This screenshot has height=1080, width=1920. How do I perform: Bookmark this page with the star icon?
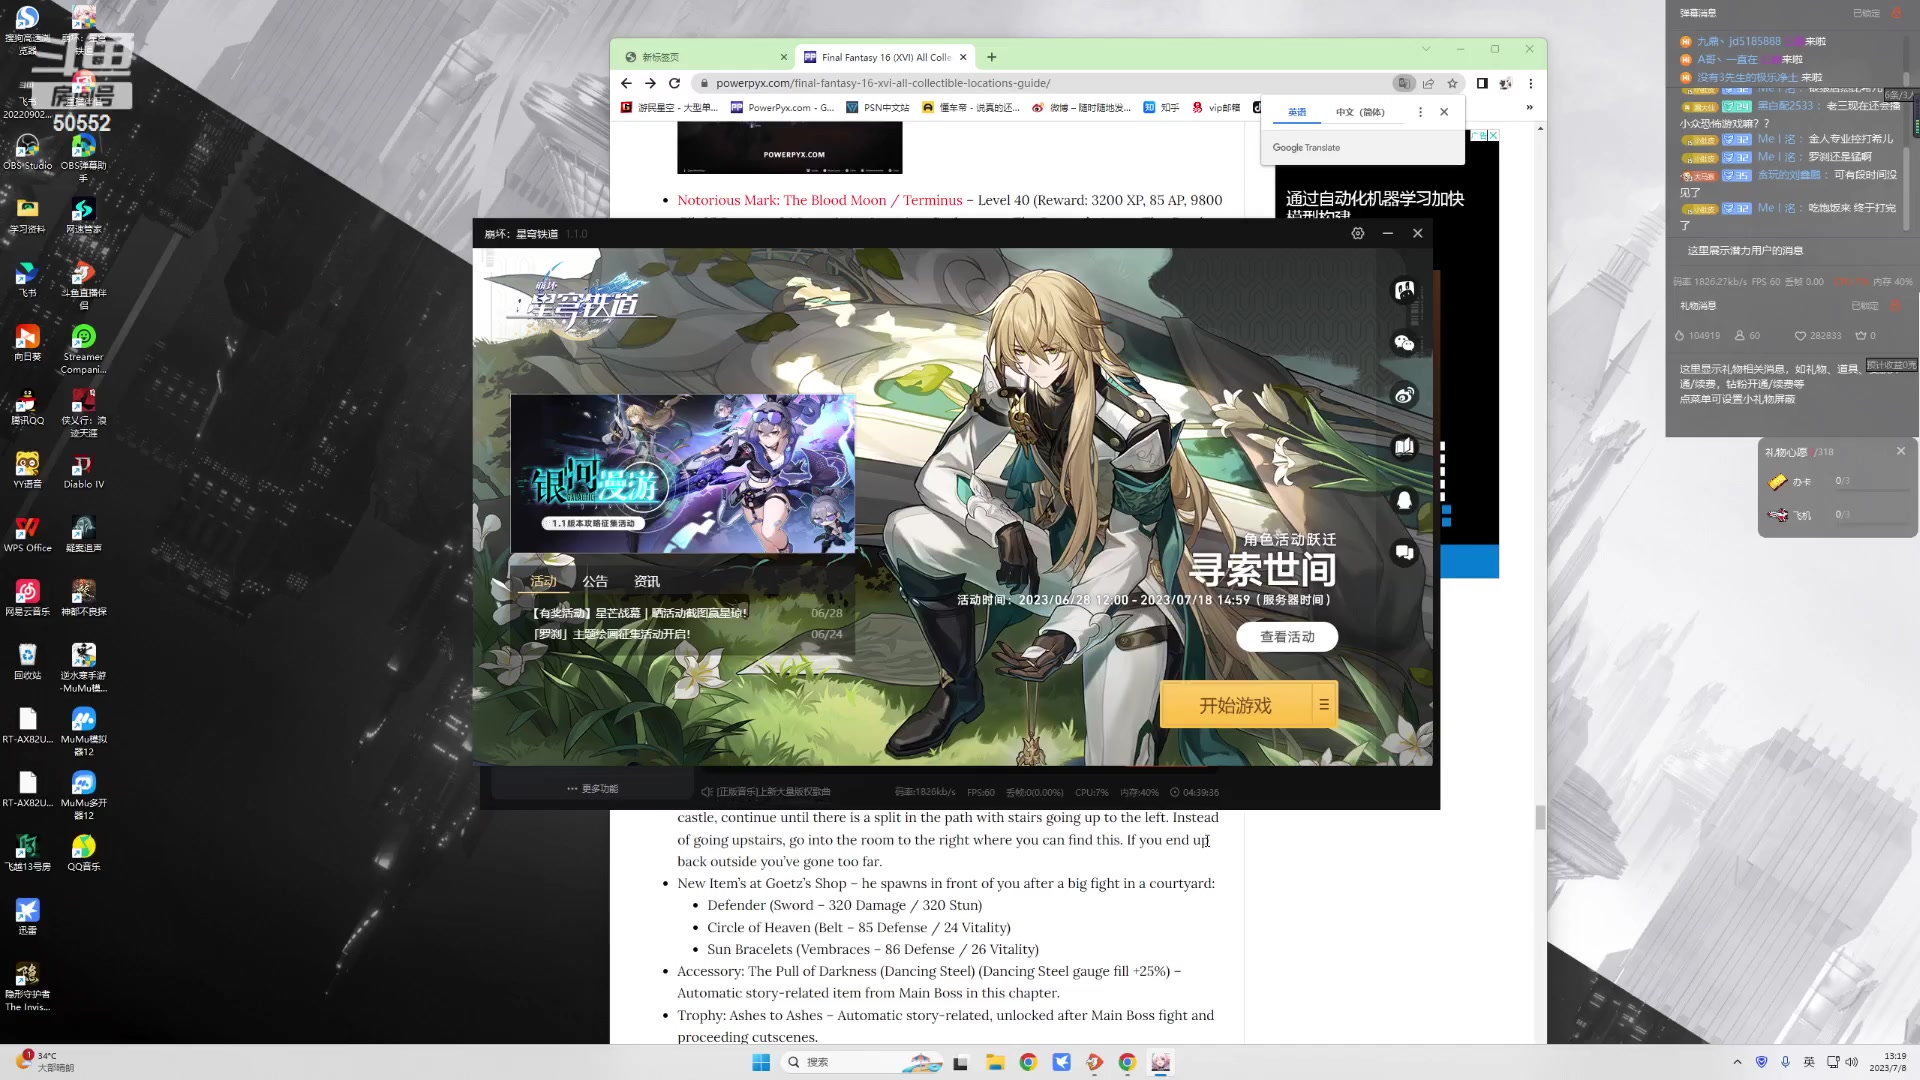coord(1452,83)
